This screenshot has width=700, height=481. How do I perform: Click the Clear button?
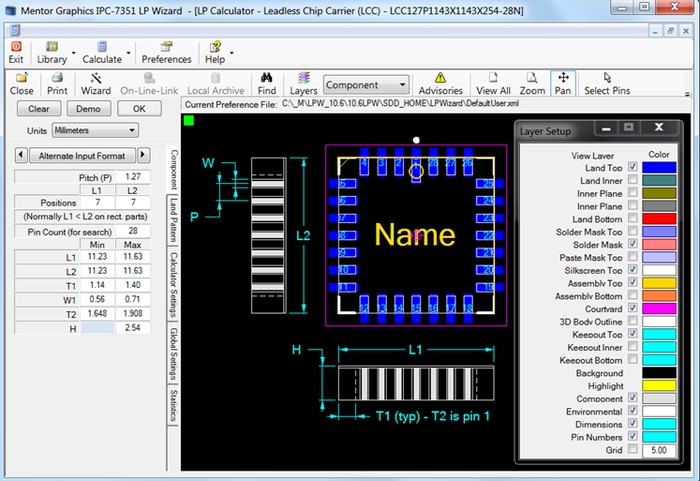(x=39, y=109)
